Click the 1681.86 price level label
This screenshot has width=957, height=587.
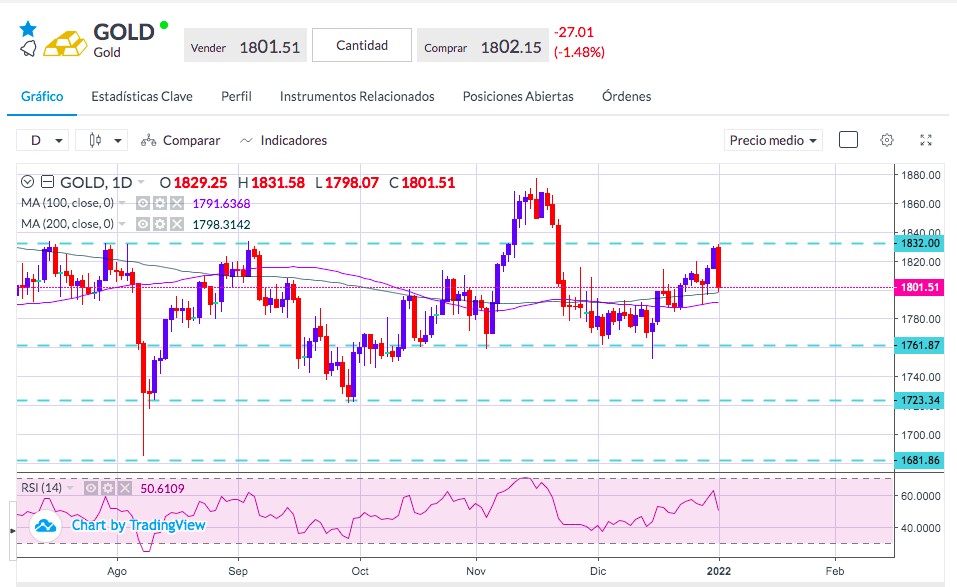tap(920, 460)
